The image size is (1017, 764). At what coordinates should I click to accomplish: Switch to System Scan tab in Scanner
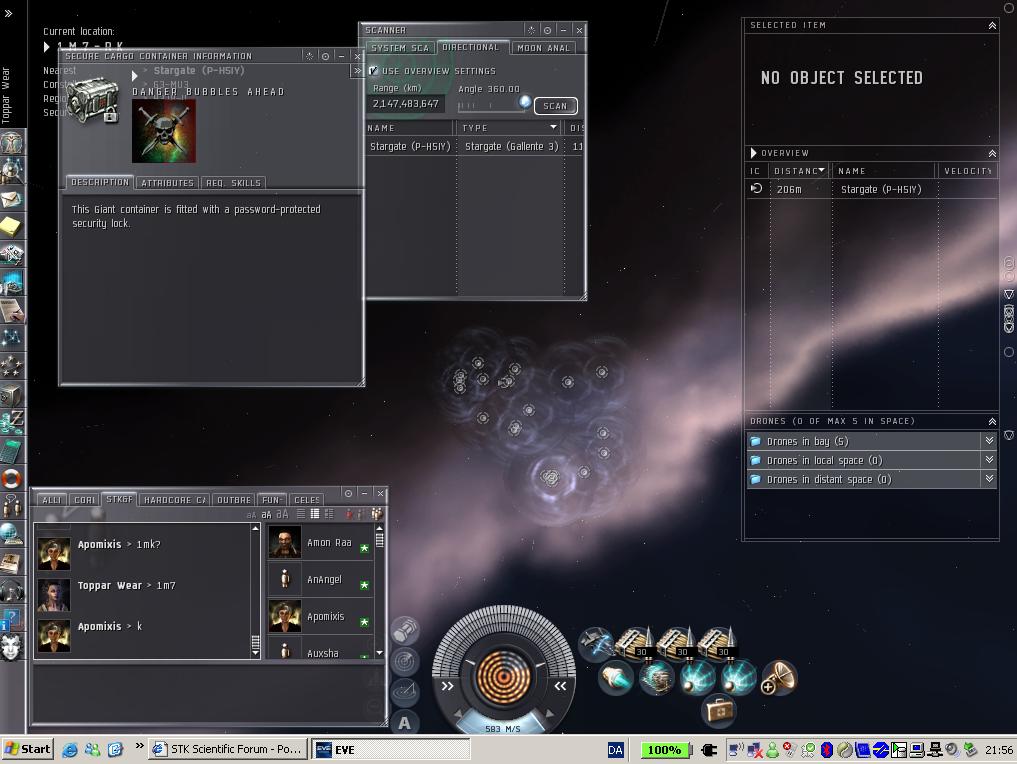tap(400, 48)
